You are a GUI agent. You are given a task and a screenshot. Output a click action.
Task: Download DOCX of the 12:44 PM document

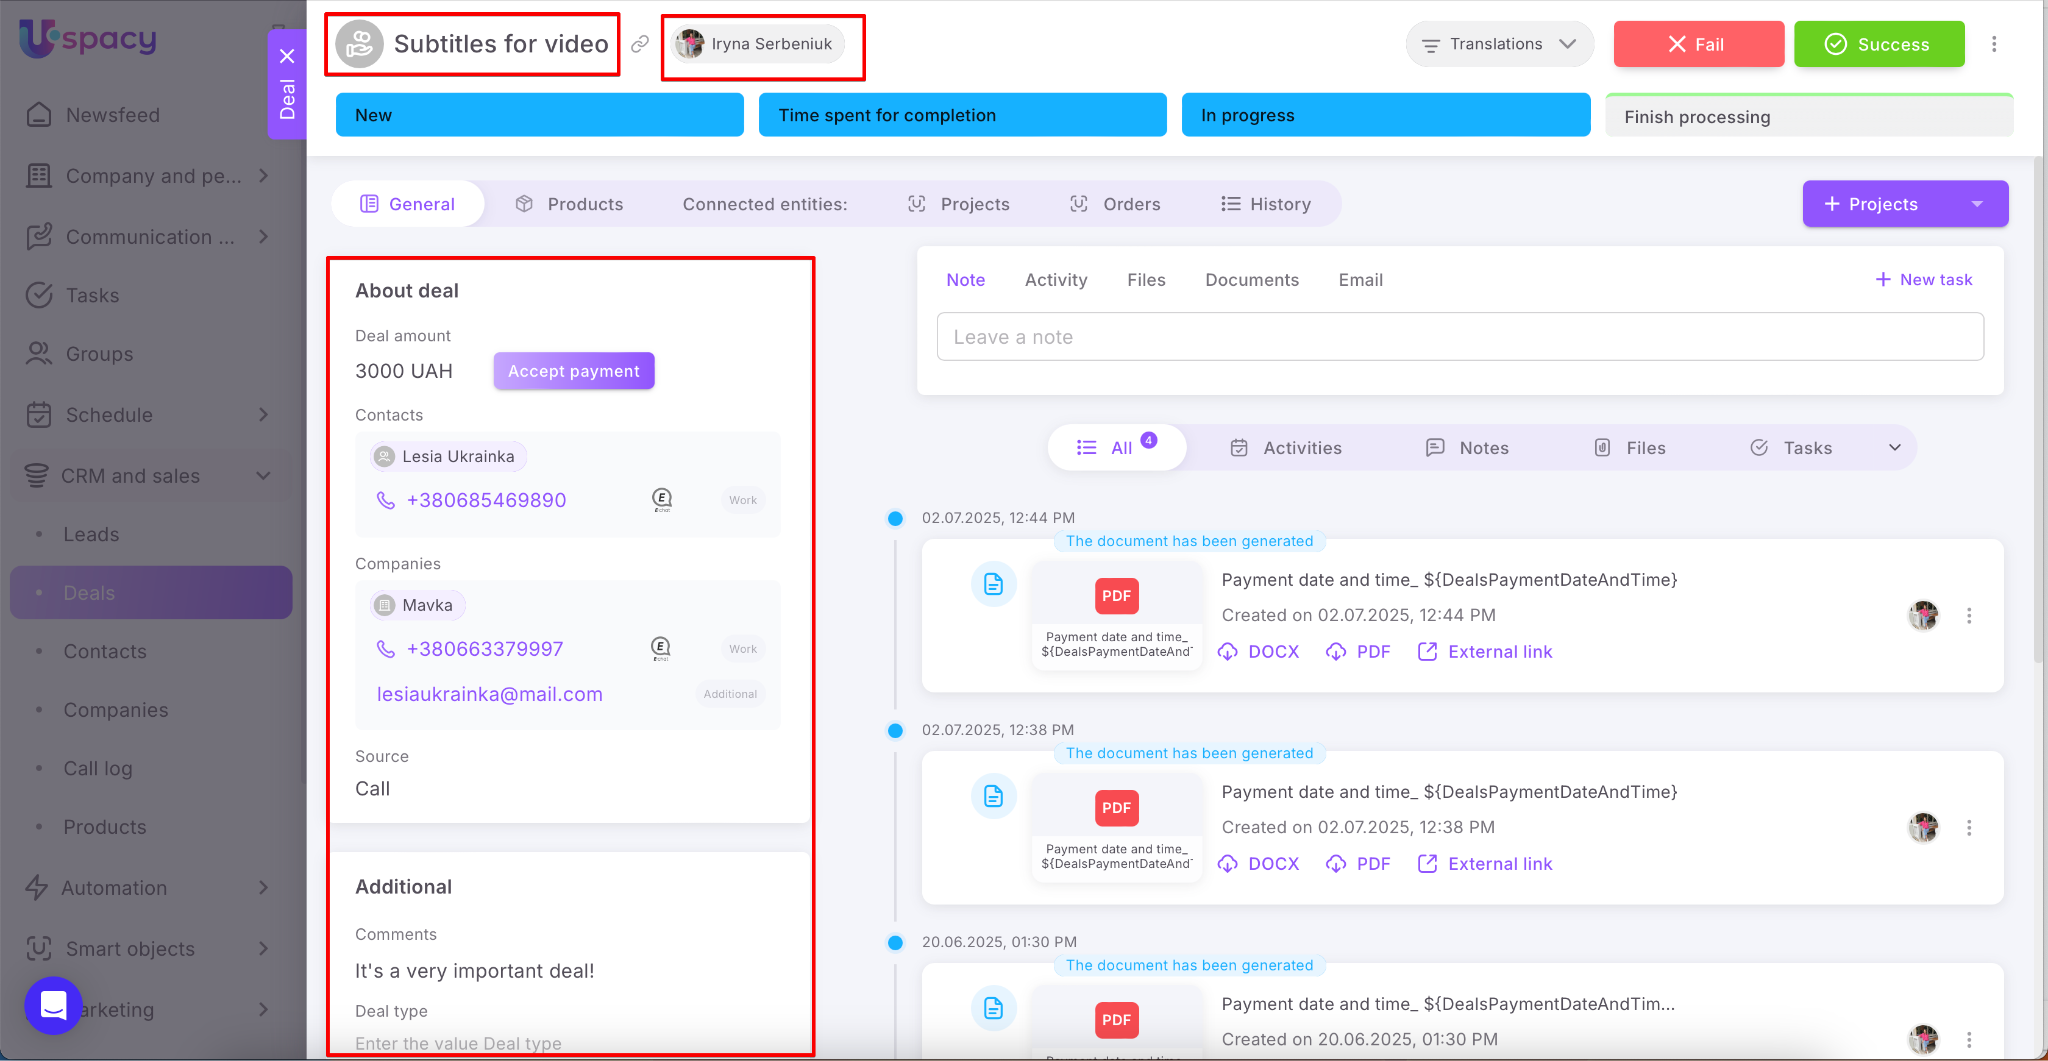(x=1259, y=652)
